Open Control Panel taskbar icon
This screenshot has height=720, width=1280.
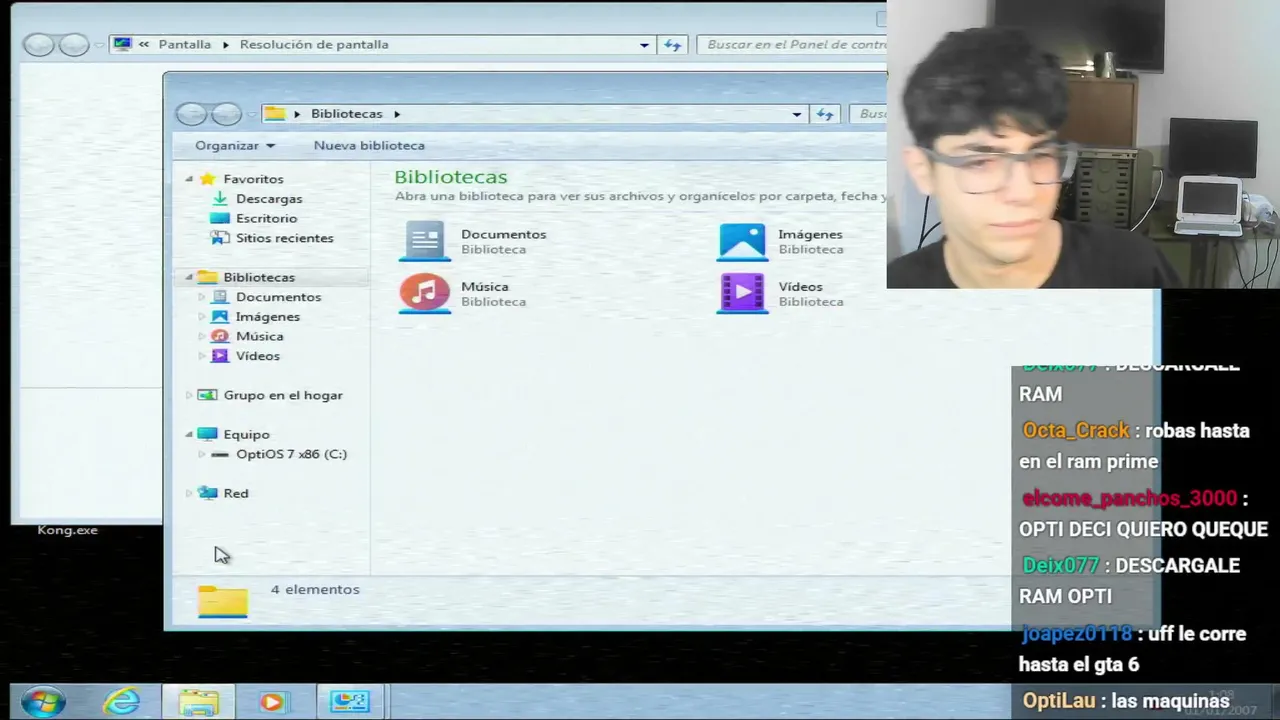coord(349,702)
